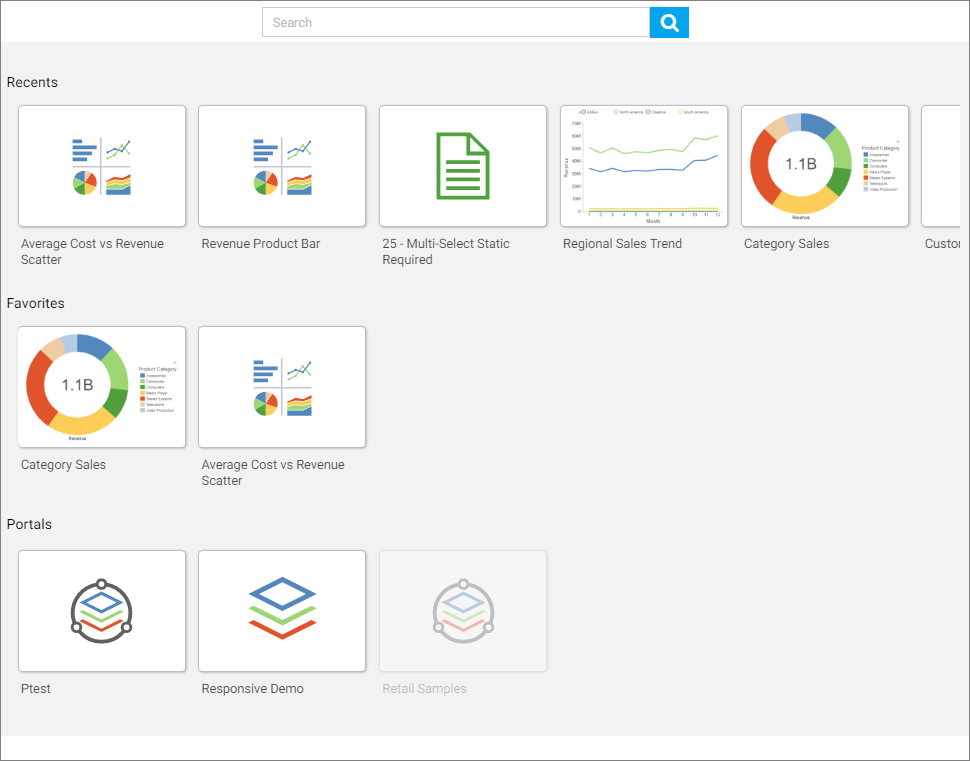Click the Revenue Product Bar label
Screen dimensions: 970x761
pos(261,244)
